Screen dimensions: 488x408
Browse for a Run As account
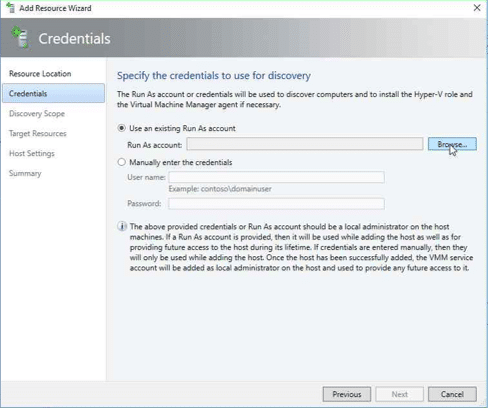(x=452, y=144)
